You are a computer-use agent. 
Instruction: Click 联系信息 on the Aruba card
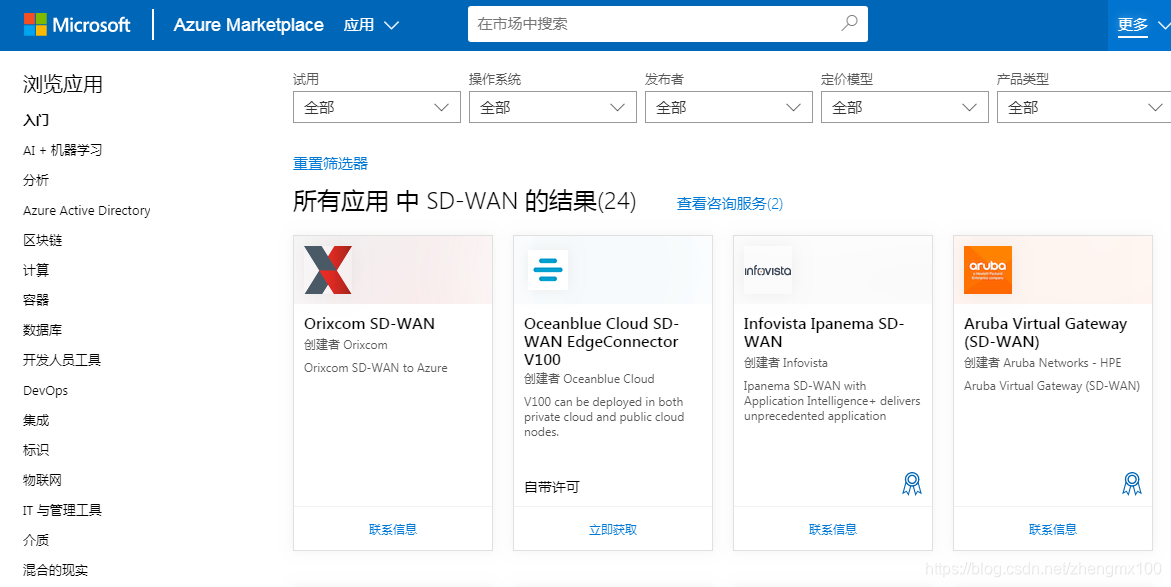click(1052, 529)
